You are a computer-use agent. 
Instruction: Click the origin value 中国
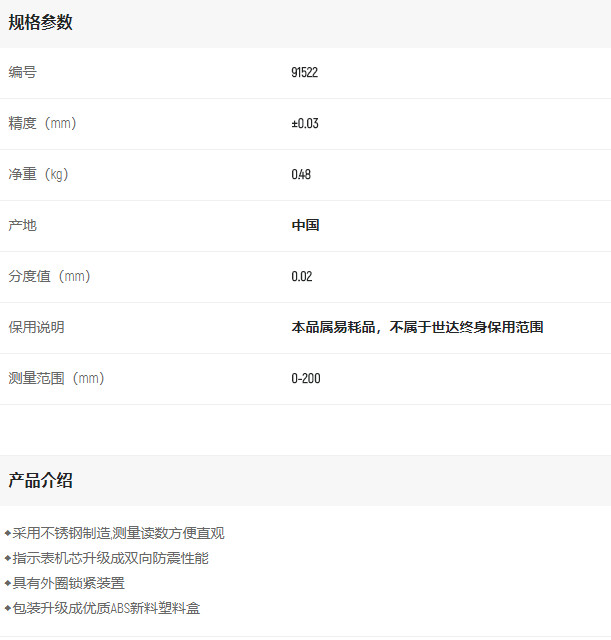point(305,226)
